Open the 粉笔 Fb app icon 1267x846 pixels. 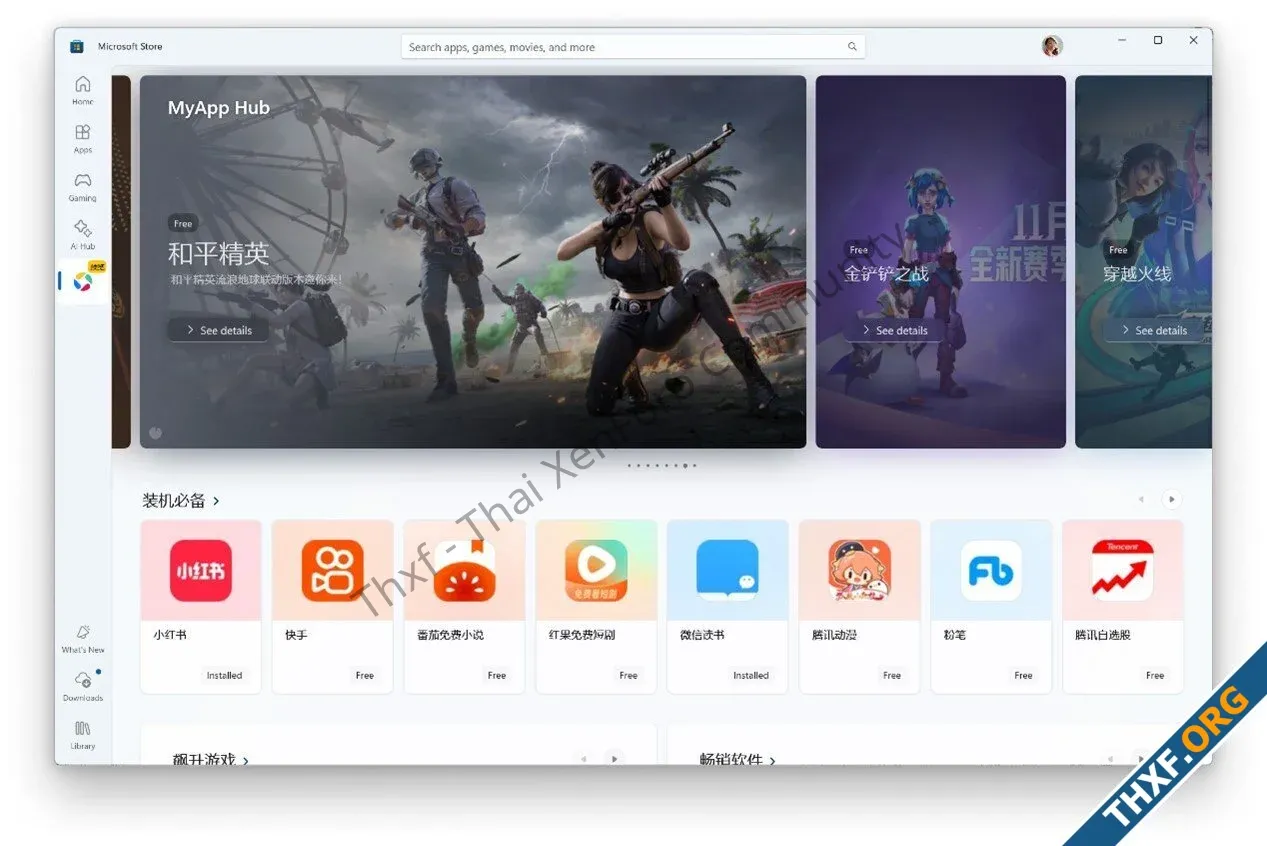pos(991,570)
